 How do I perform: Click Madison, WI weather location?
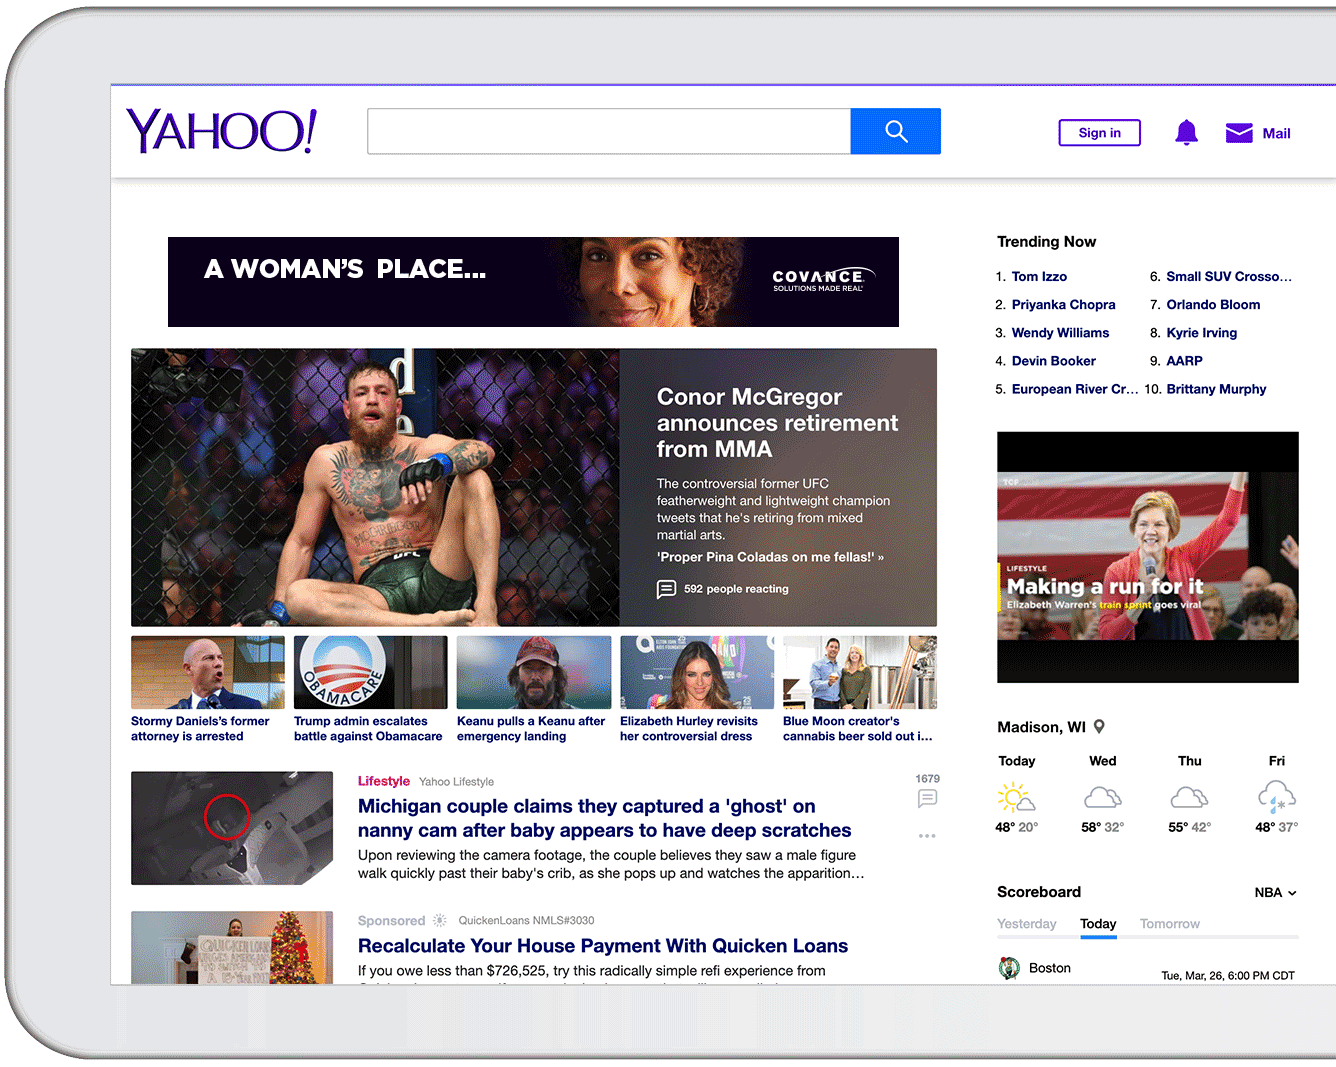tap(1041, 727)
